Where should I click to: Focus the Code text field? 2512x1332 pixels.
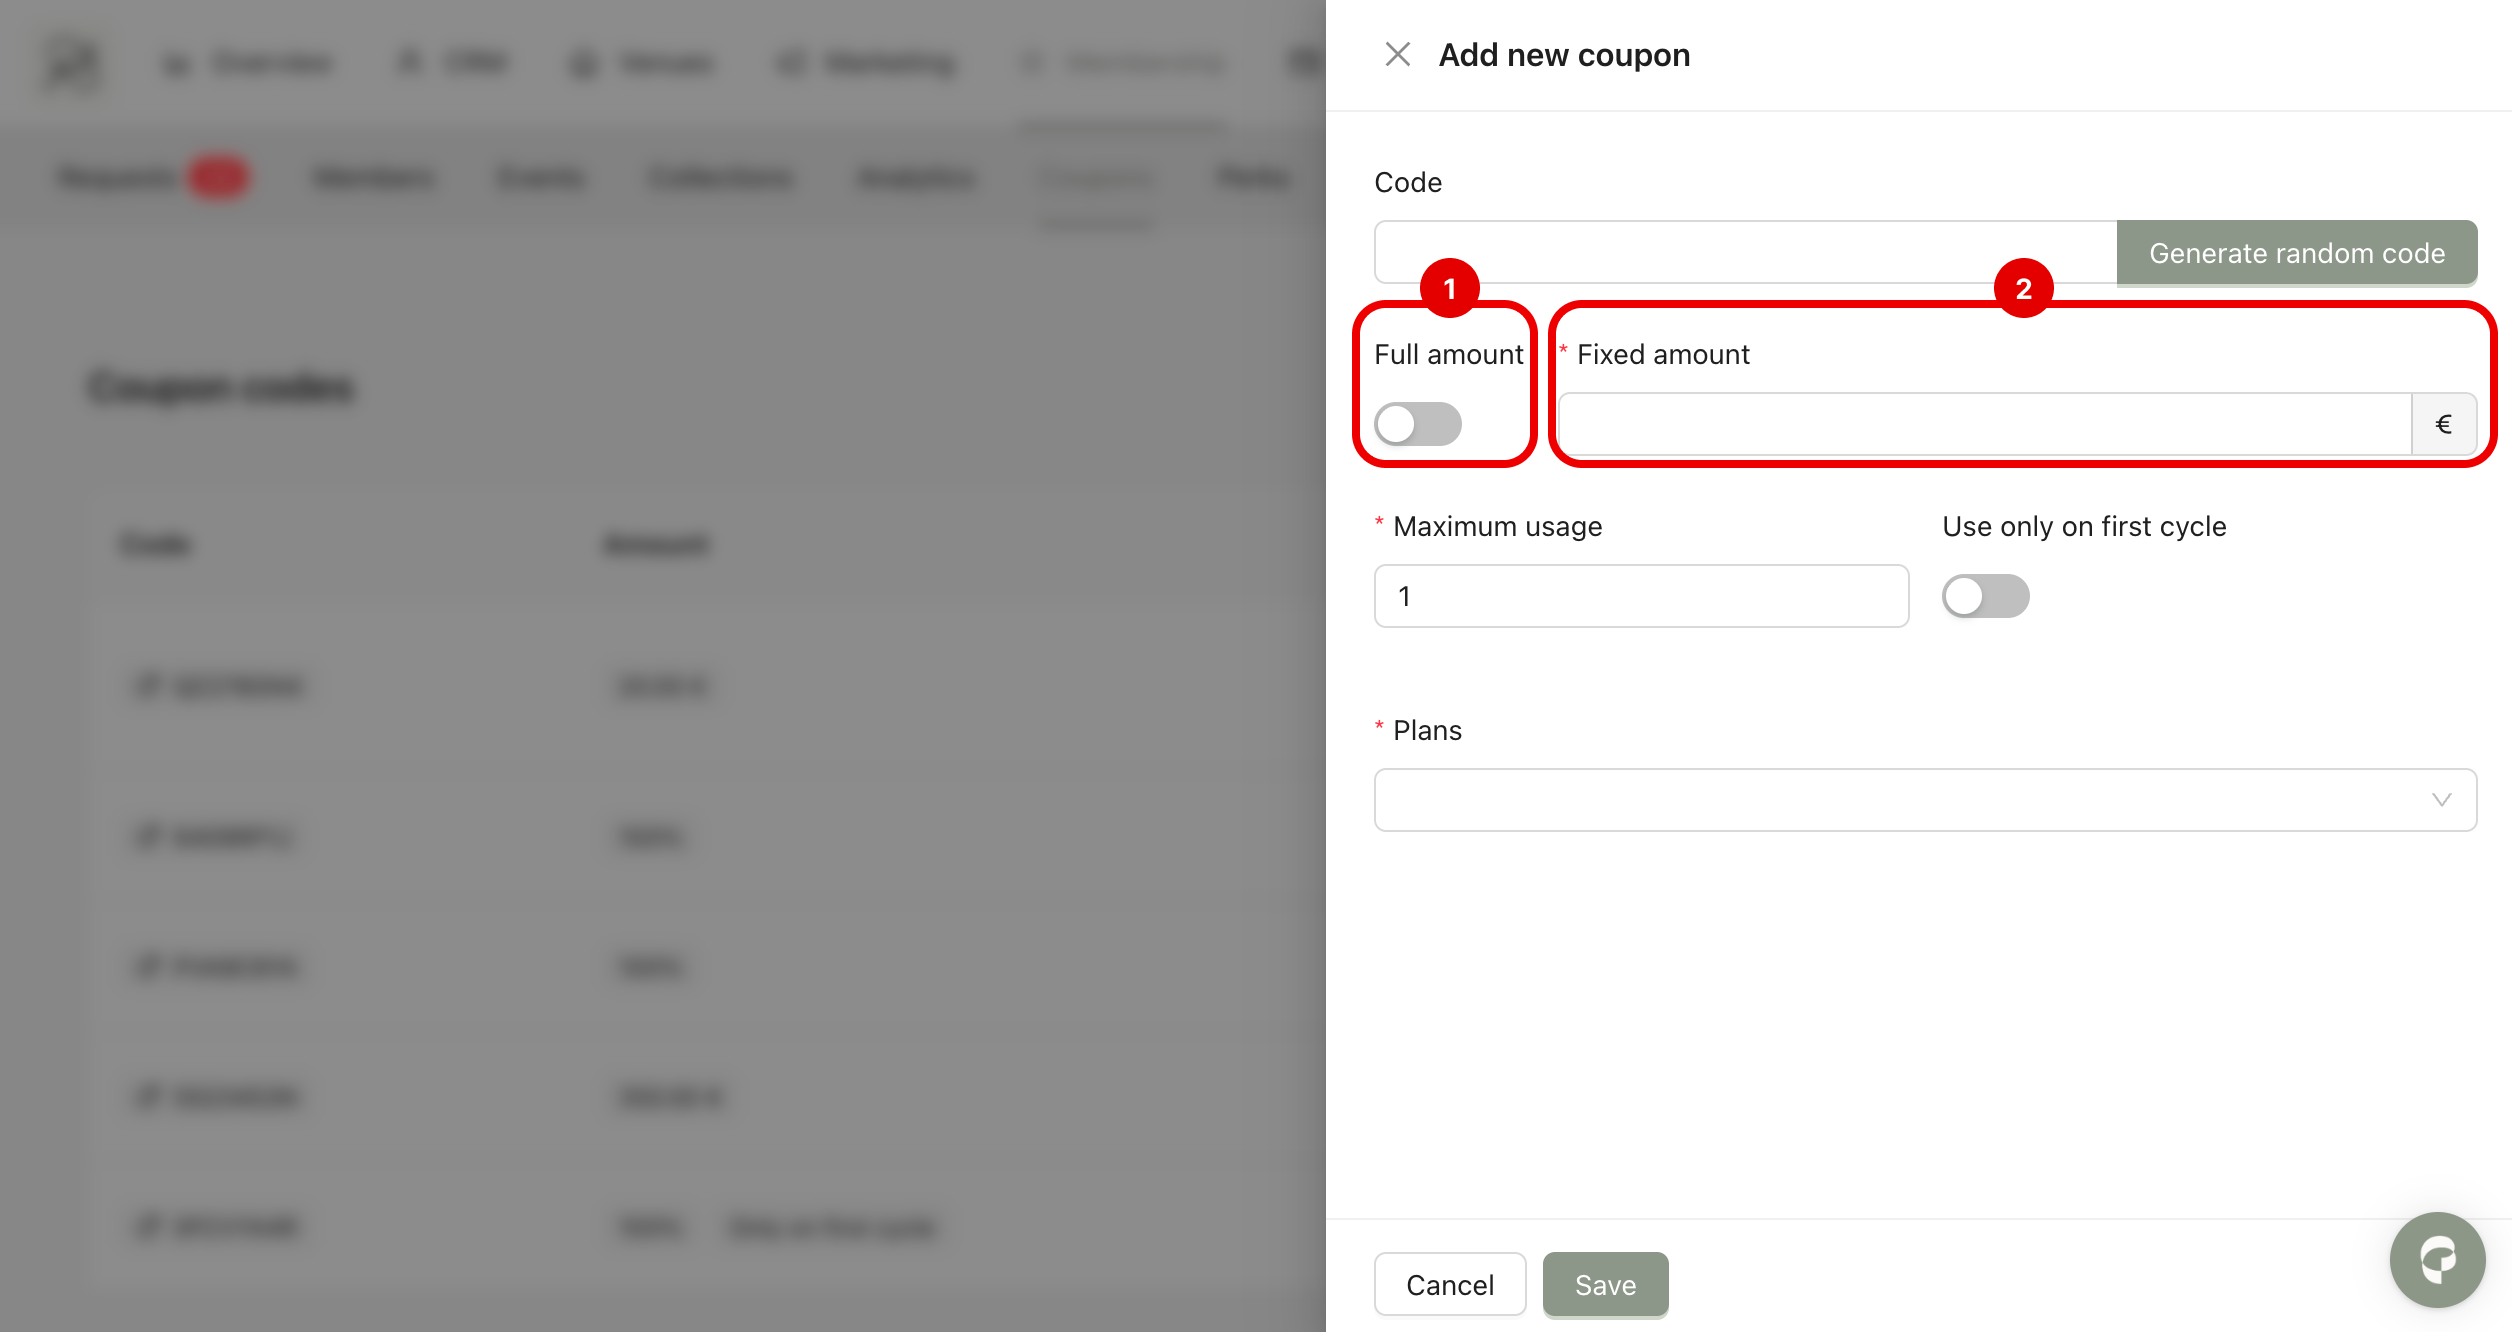click(x=1744, y=252)
